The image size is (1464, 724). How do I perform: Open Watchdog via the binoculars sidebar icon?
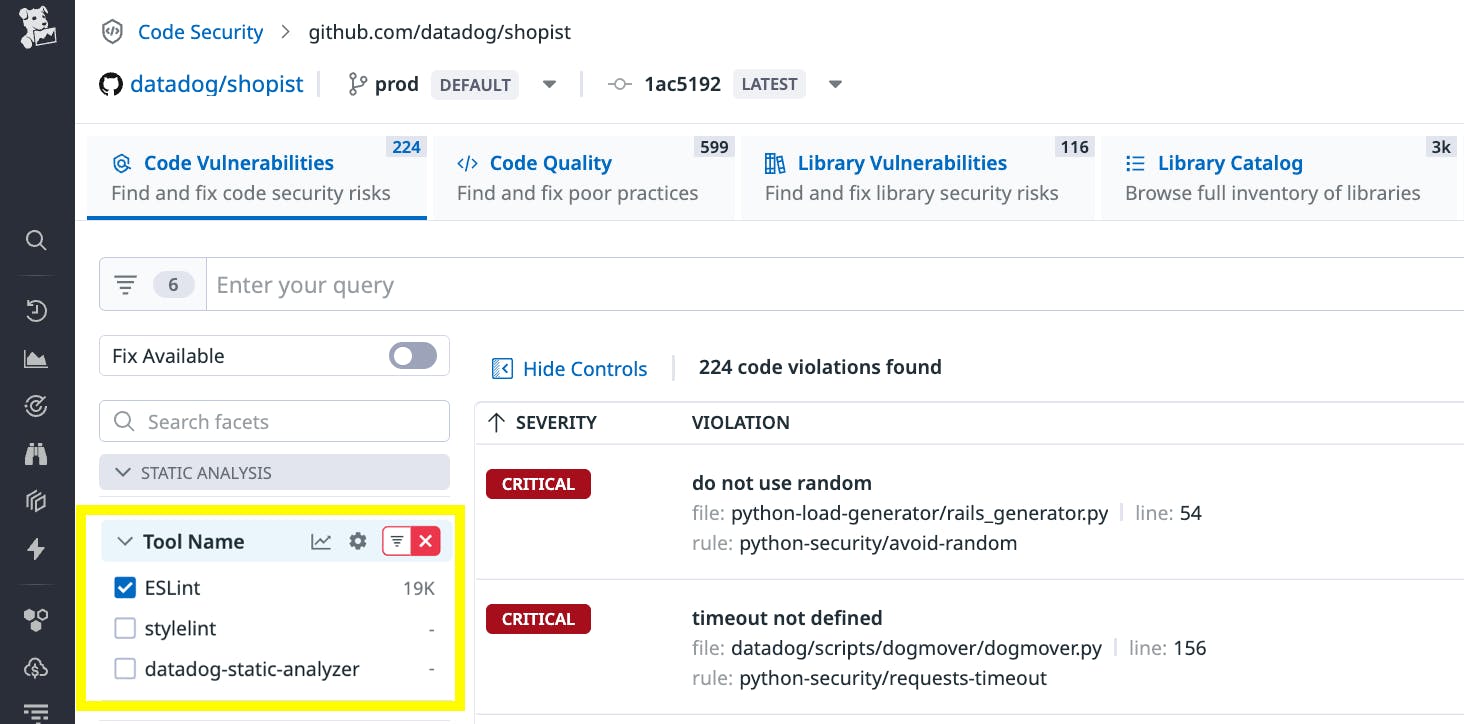pos(36,453)
